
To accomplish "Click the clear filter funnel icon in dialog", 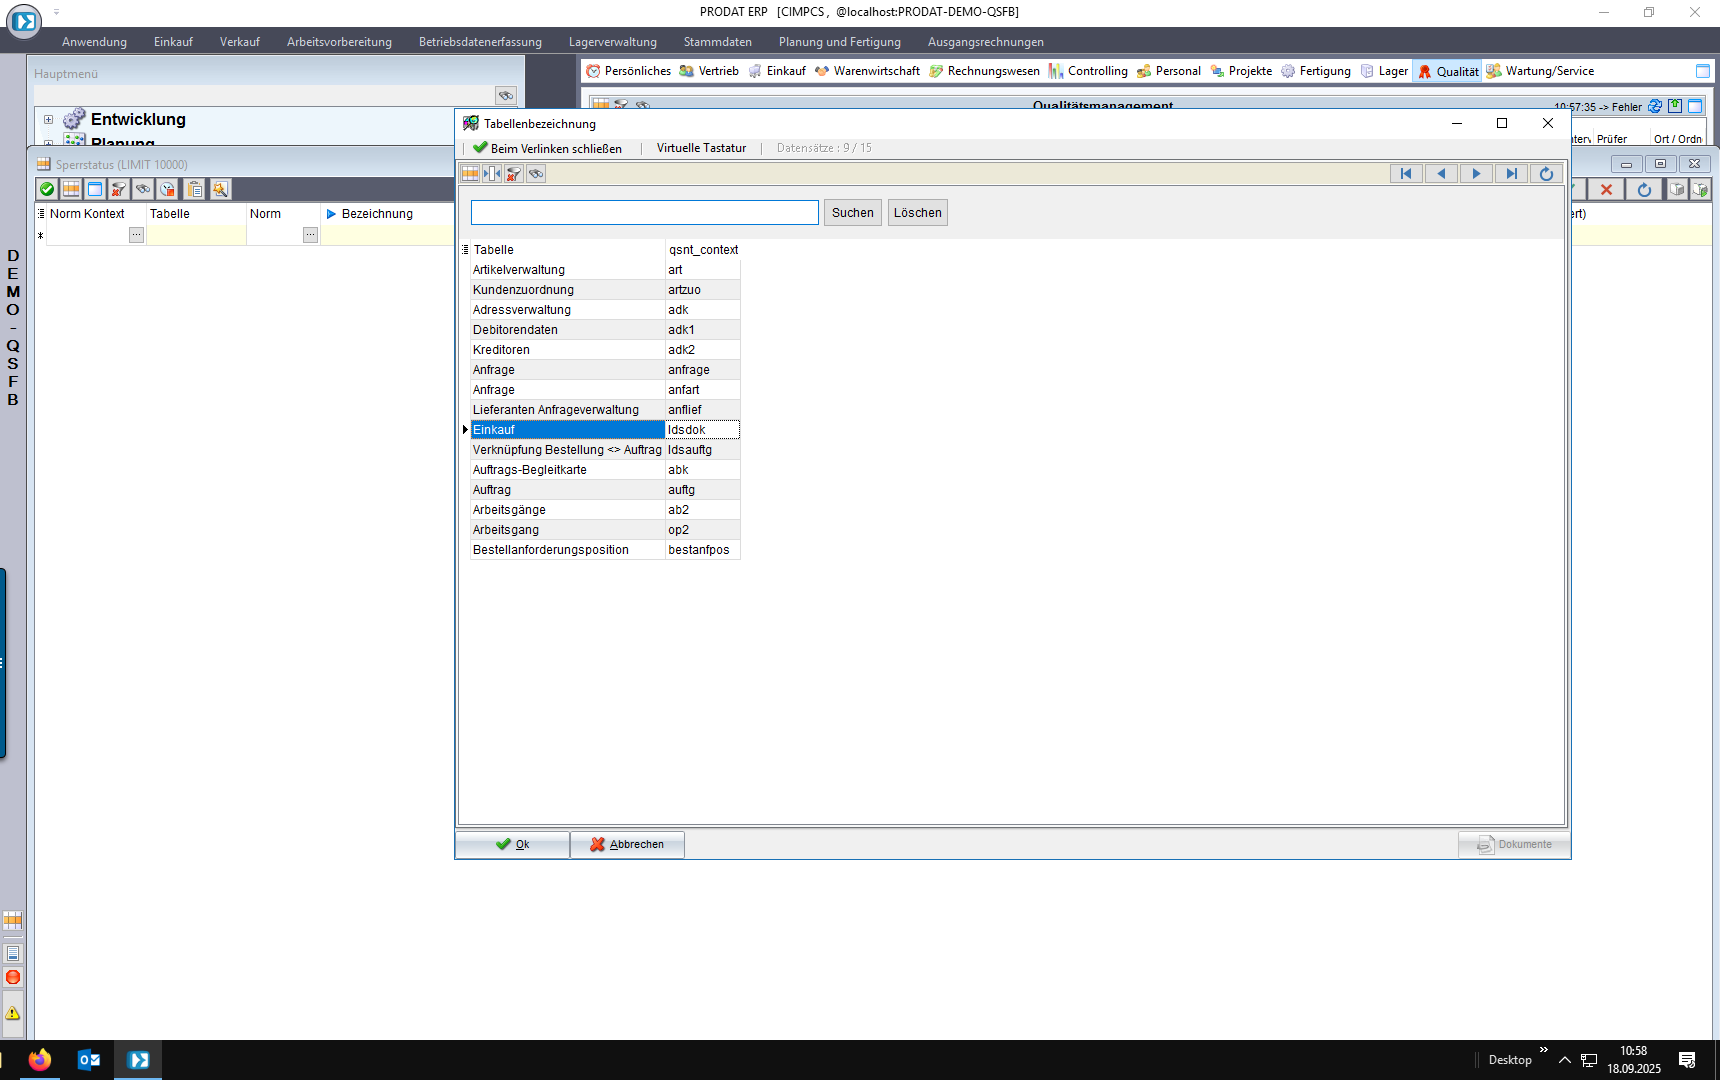I will (514, 174).
